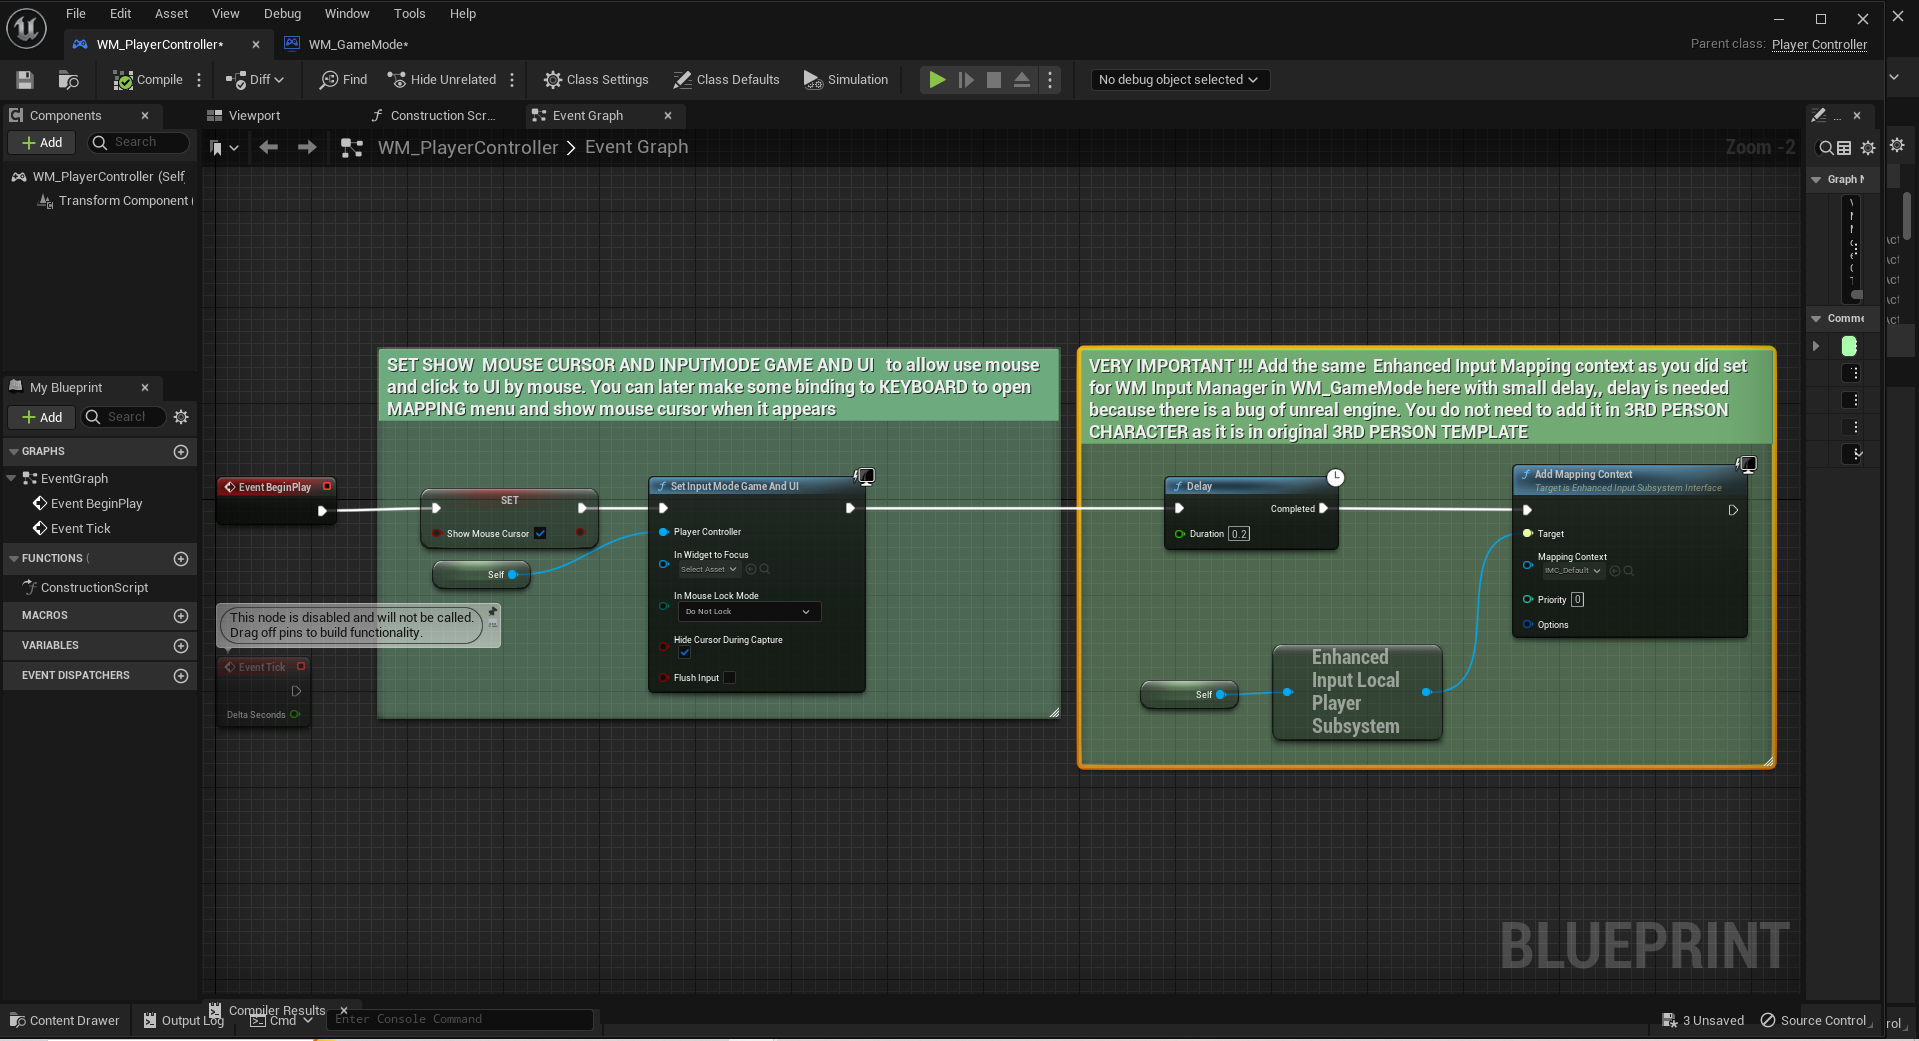Open My Blueprint settings gear
1919x1041 pixels.
pos(181,417)
